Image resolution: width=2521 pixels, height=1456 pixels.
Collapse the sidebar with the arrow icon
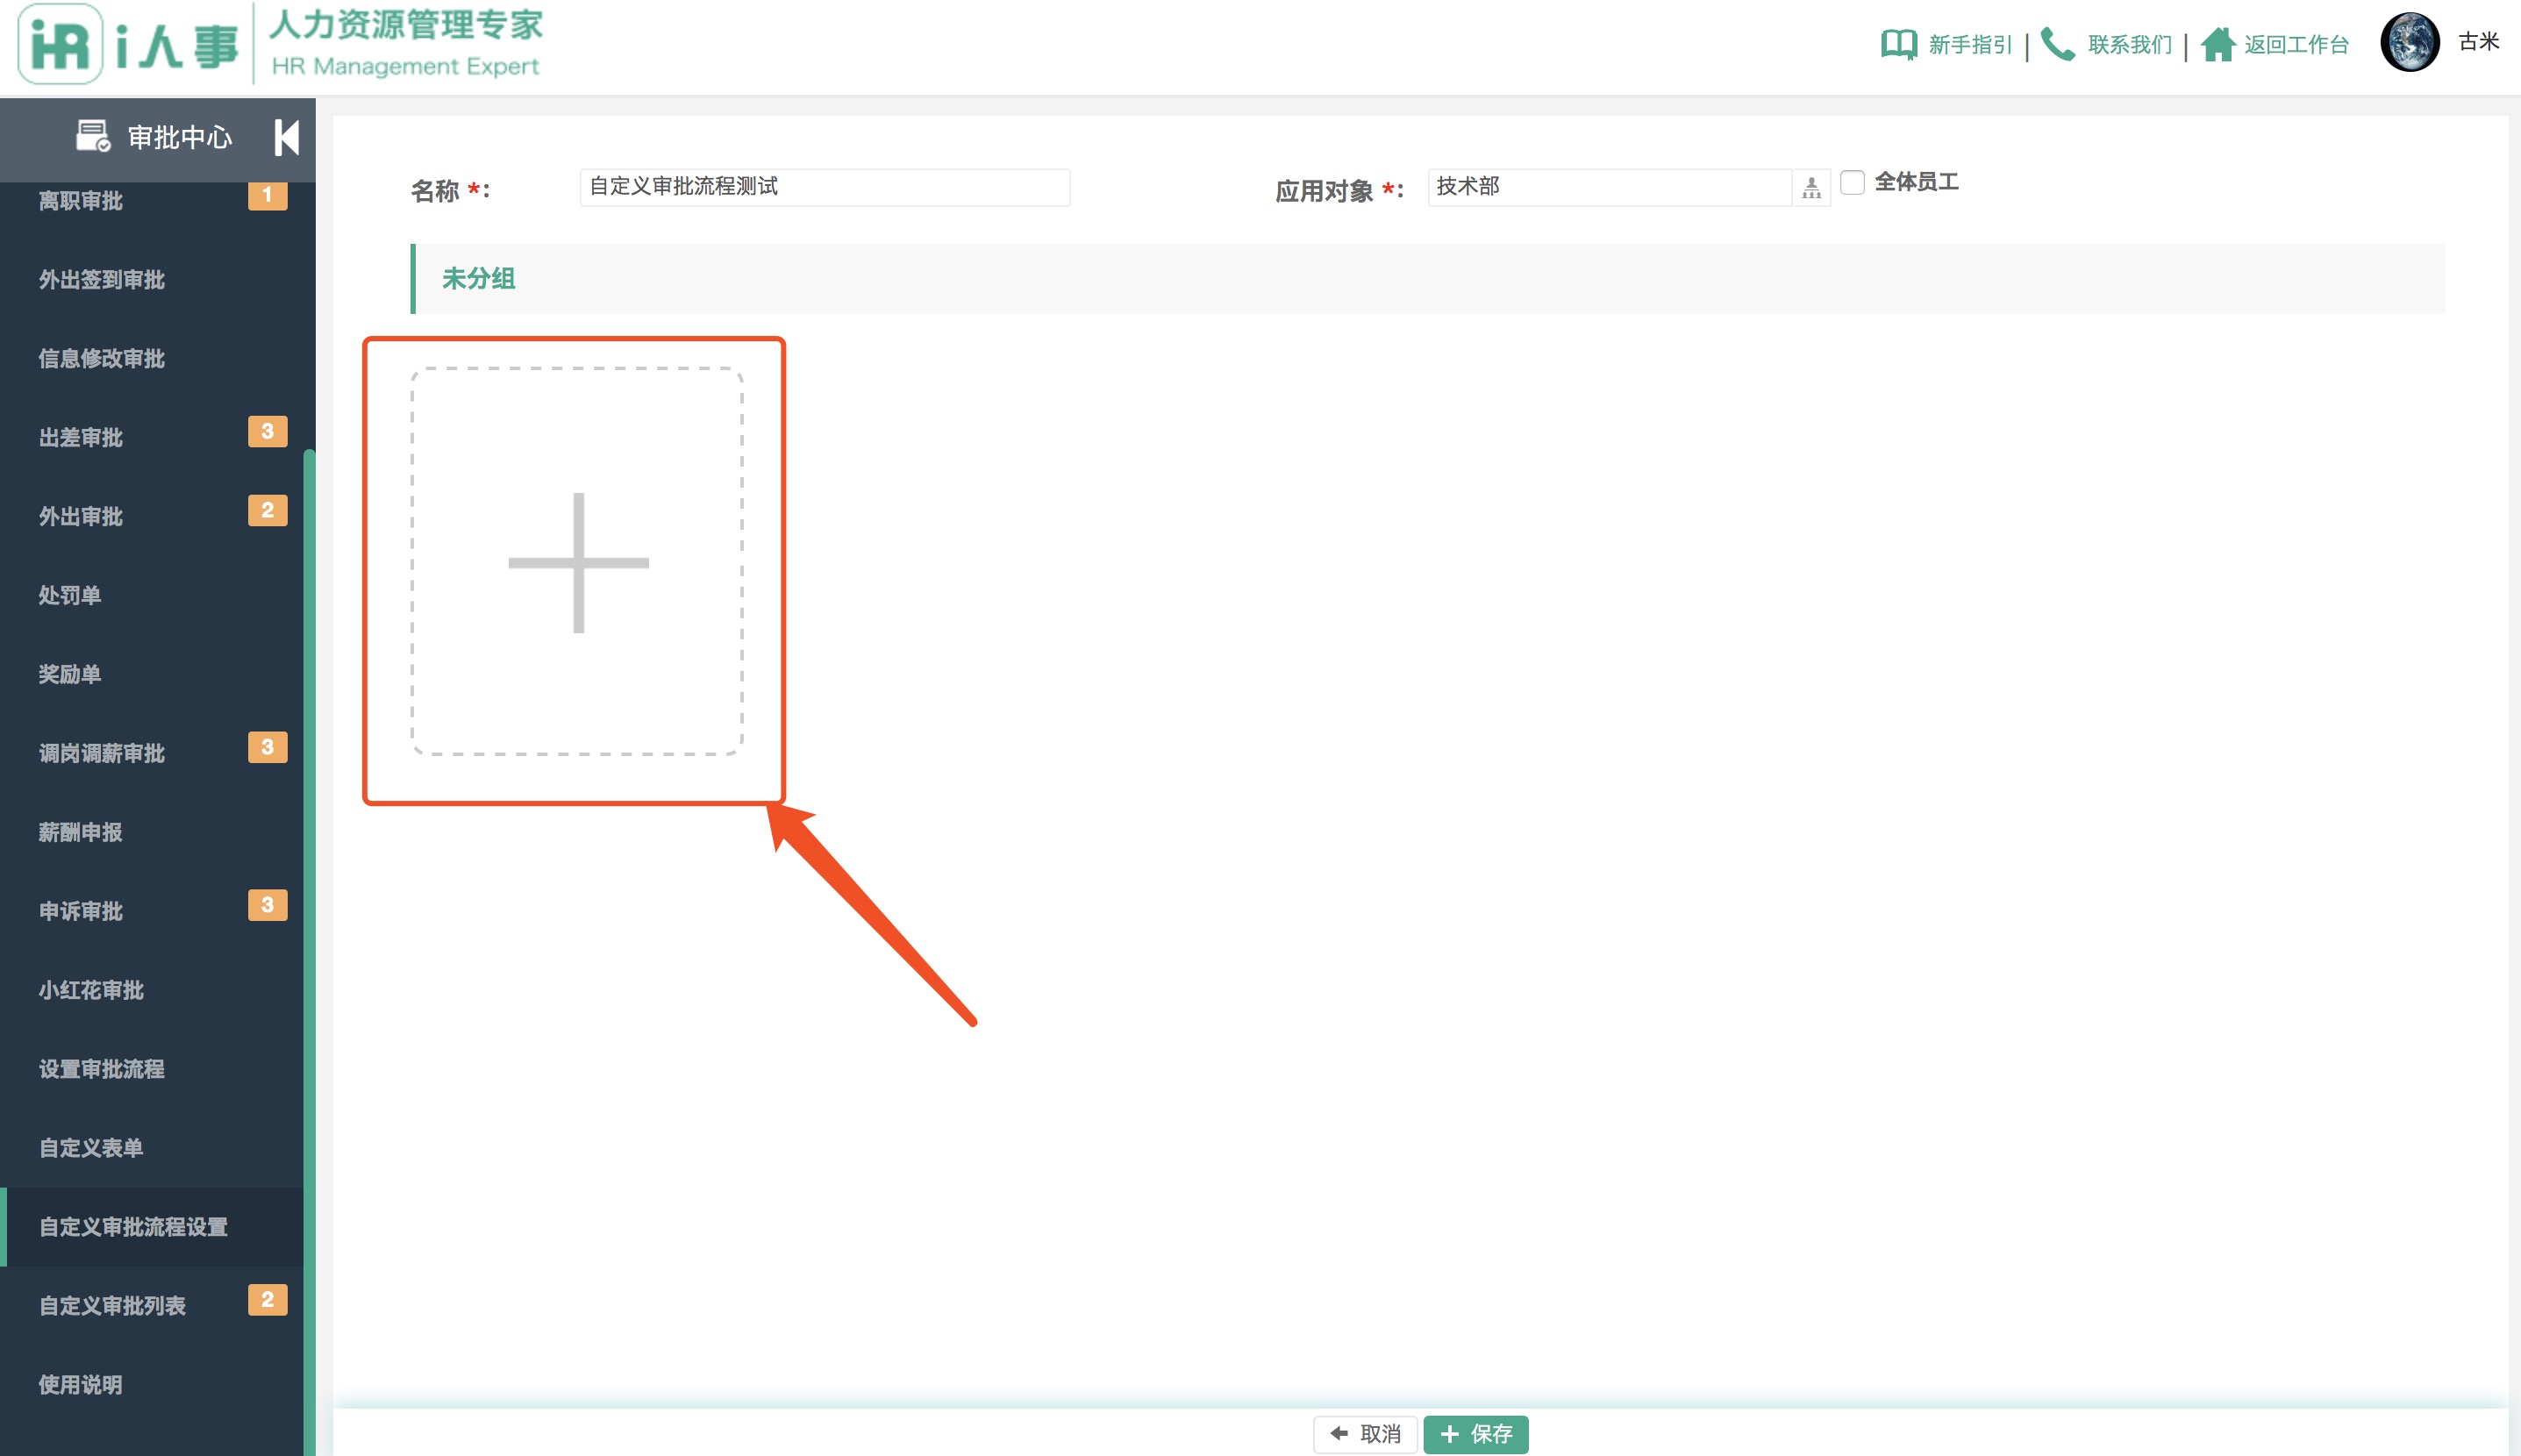287,137
